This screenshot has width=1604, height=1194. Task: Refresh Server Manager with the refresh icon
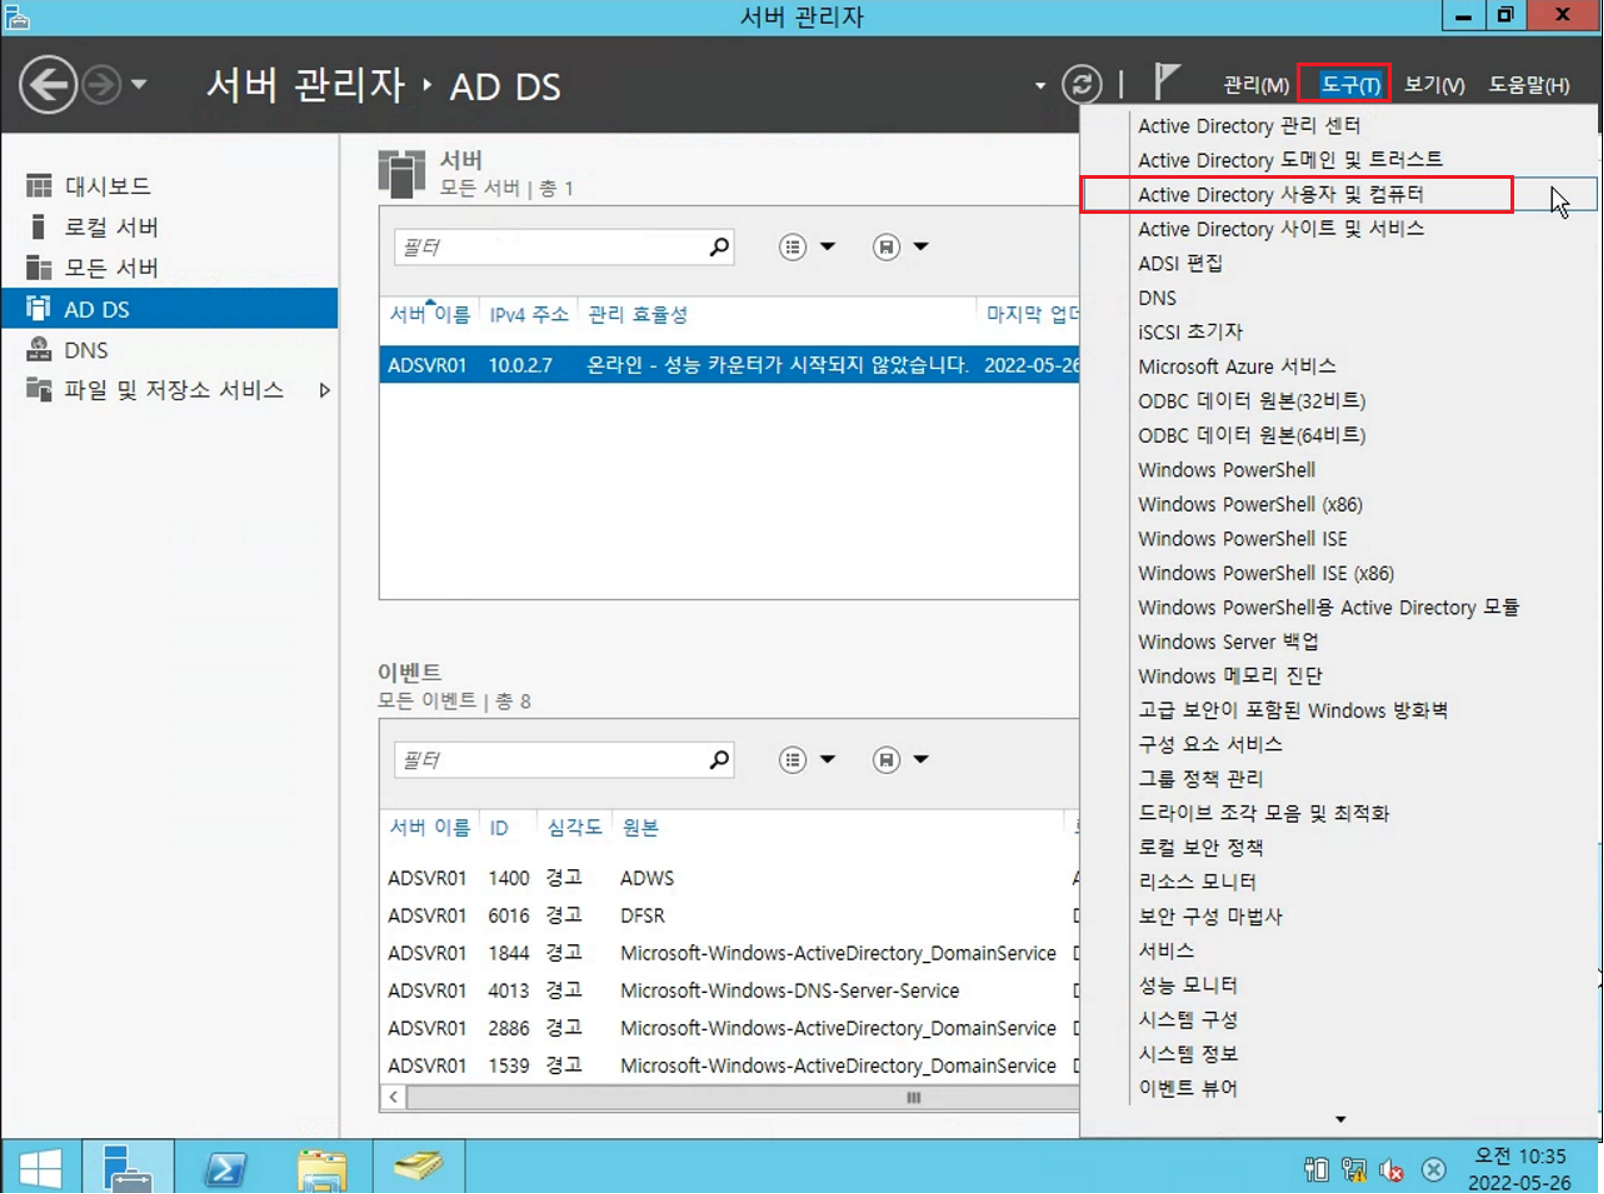(x=1082, y=85)
